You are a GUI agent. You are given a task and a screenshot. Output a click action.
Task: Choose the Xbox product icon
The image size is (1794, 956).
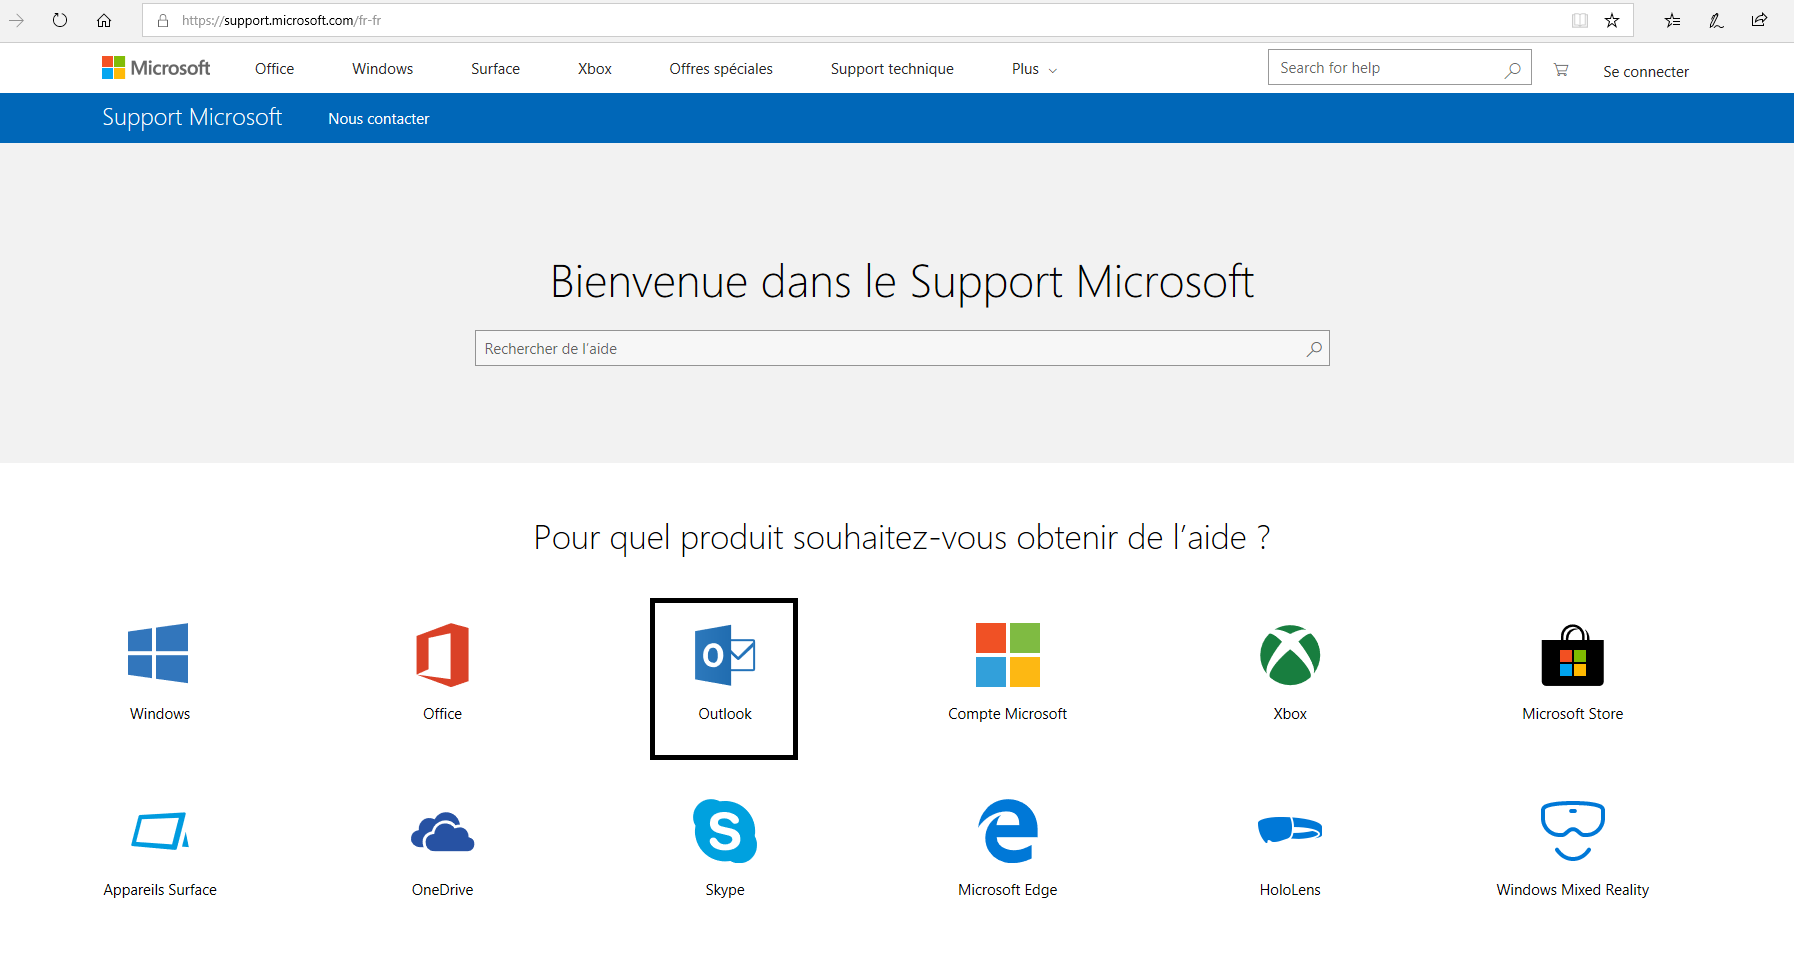1290,655
